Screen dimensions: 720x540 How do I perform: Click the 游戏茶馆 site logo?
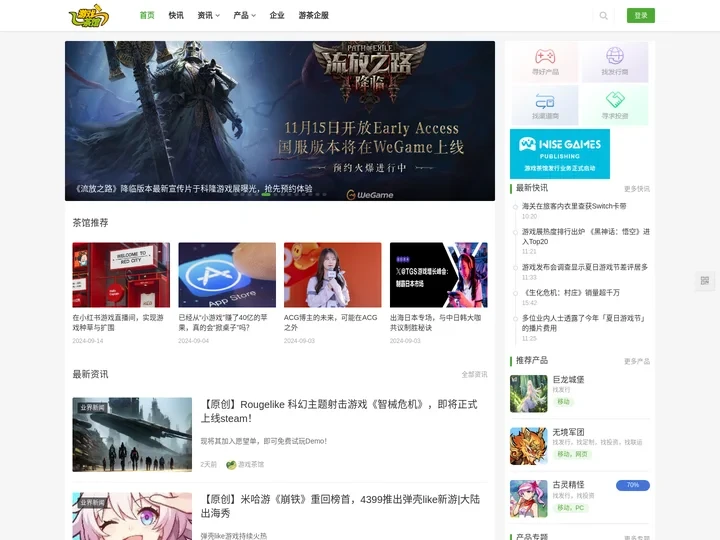[89, 16]
